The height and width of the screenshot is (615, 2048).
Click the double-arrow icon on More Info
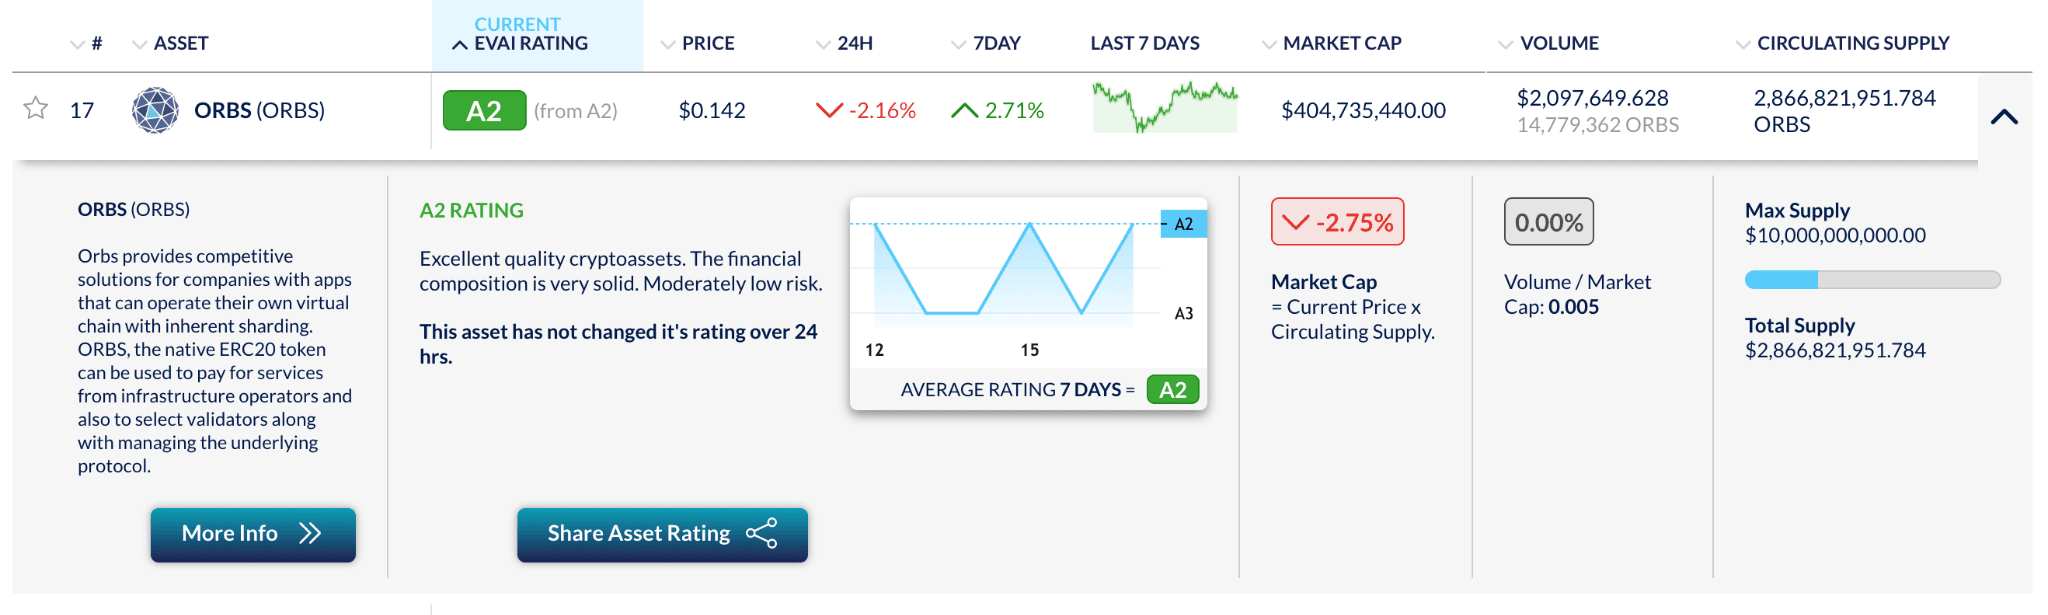pyautogui.click(x=310, y=533)
